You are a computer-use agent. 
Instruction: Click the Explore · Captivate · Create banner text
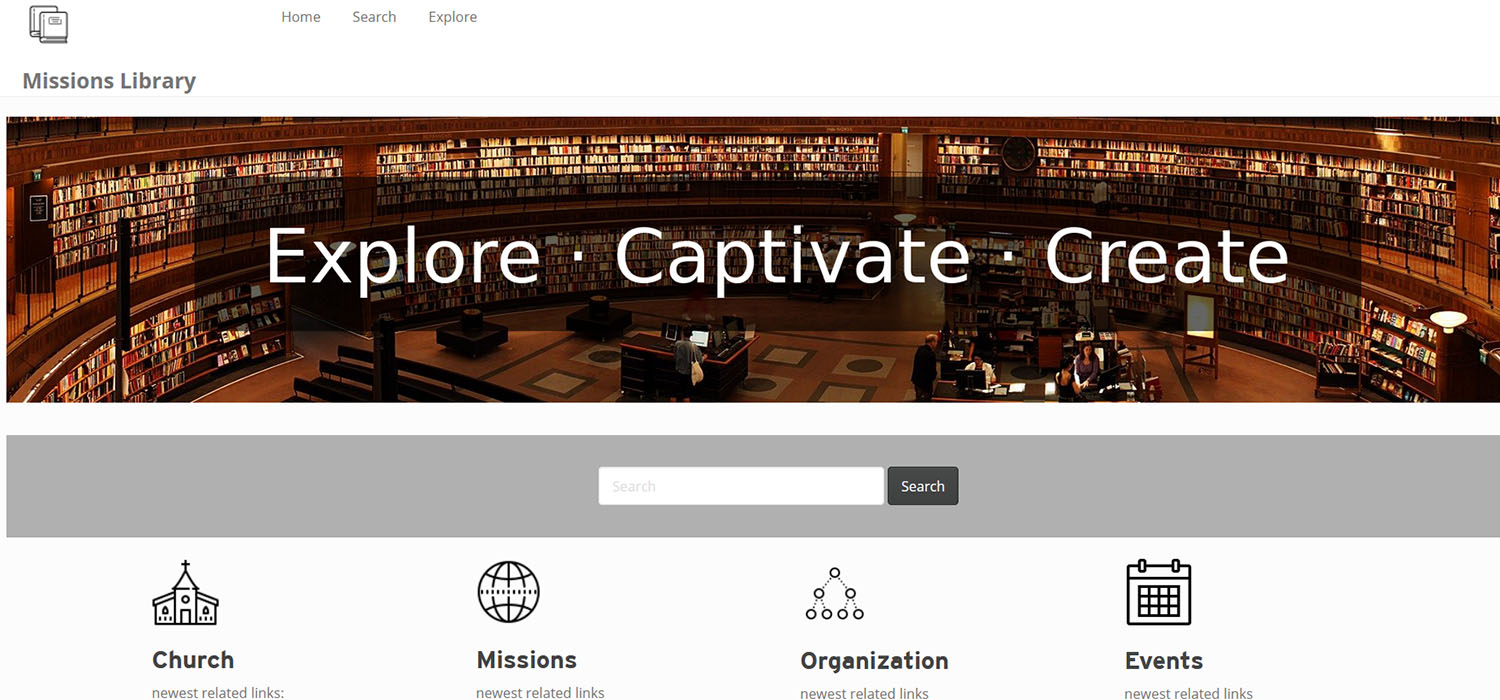coord(777,256)
